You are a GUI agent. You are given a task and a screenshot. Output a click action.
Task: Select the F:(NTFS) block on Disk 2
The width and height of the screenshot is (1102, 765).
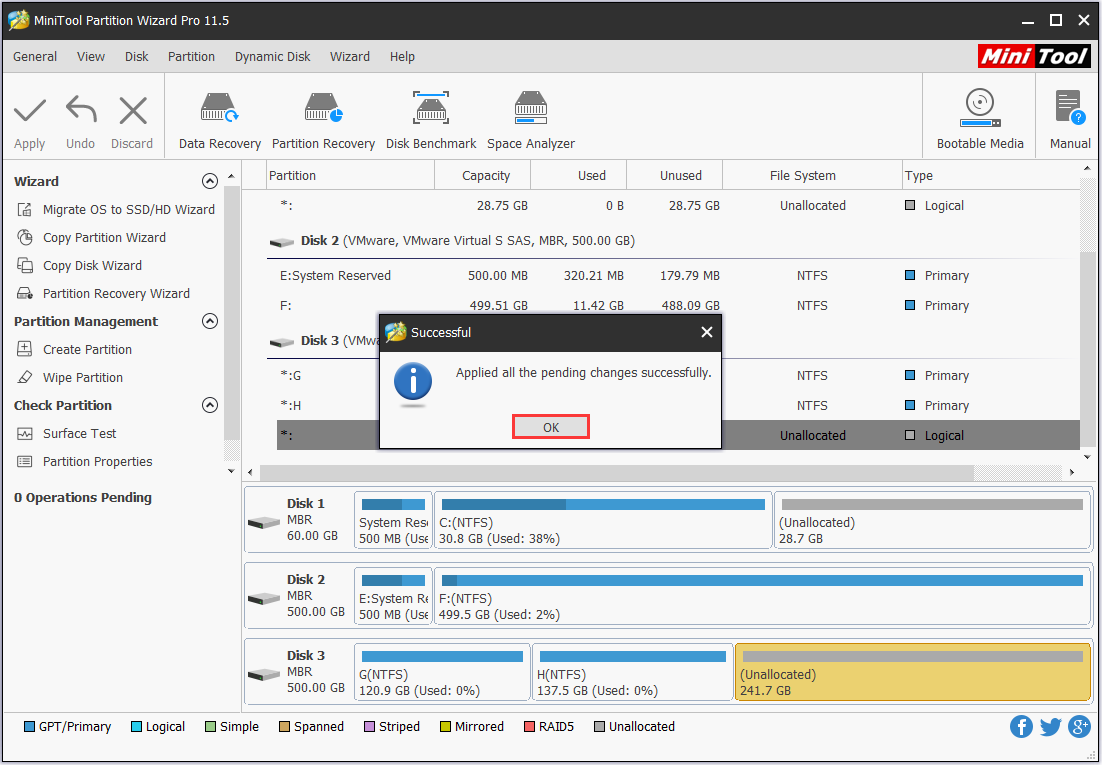(763, 596)
